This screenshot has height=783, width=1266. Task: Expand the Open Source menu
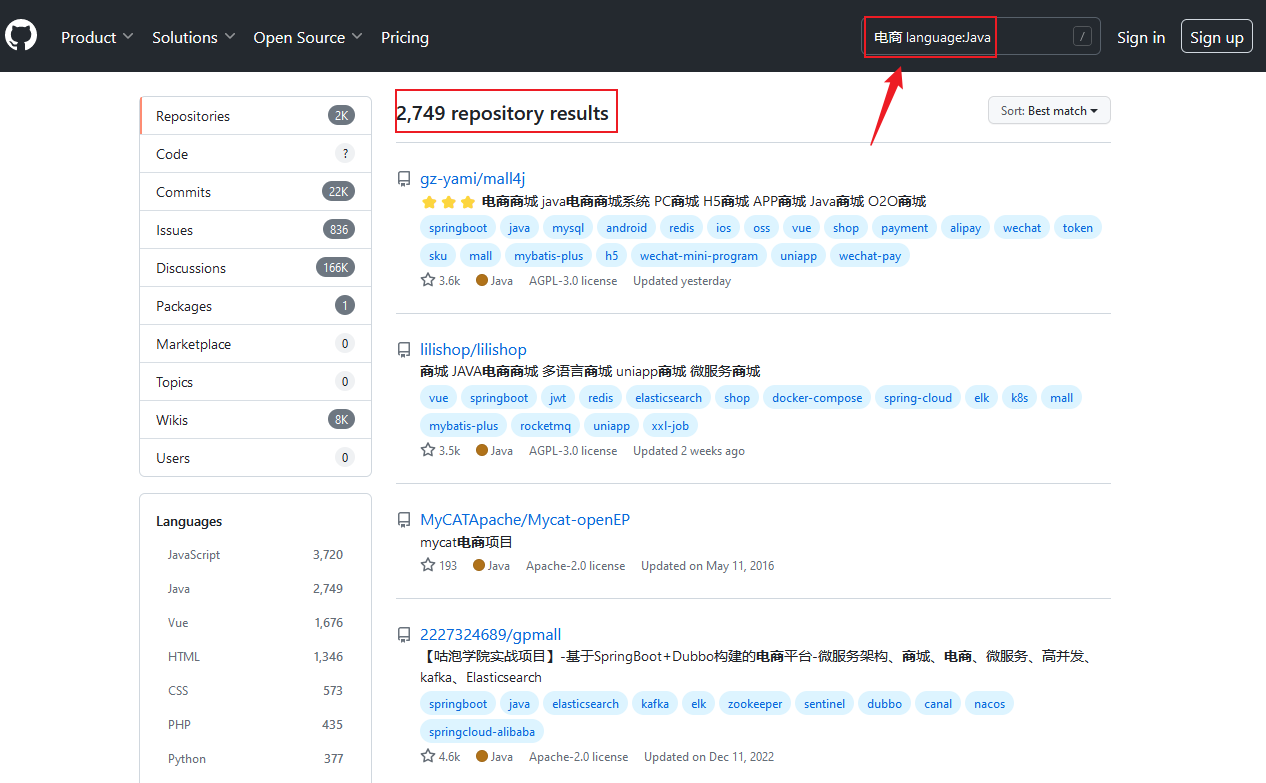click(308, 37)
